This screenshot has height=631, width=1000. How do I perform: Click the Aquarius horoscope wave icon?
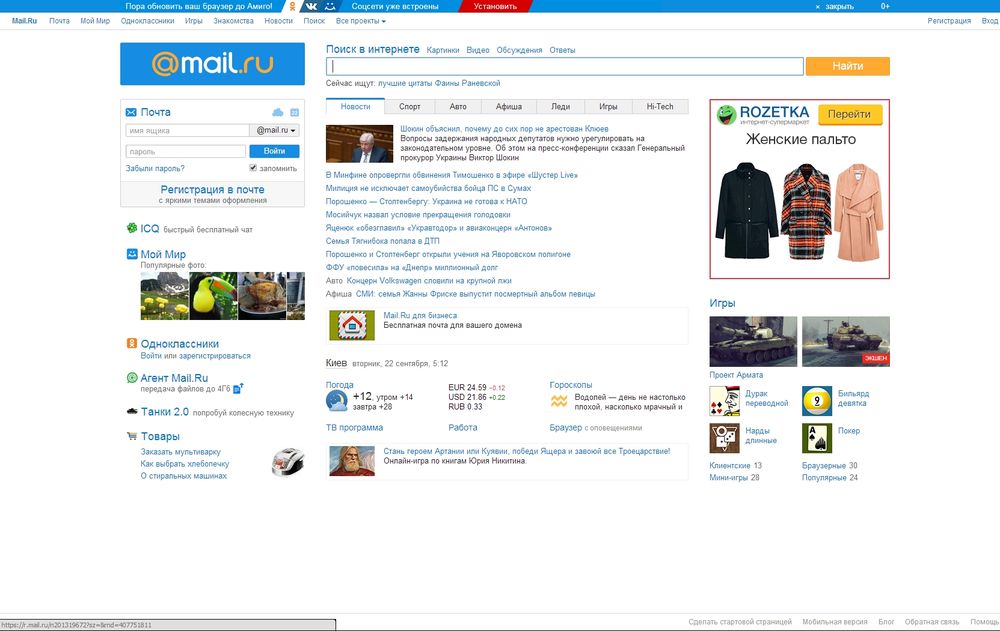[x=559, y=401]
